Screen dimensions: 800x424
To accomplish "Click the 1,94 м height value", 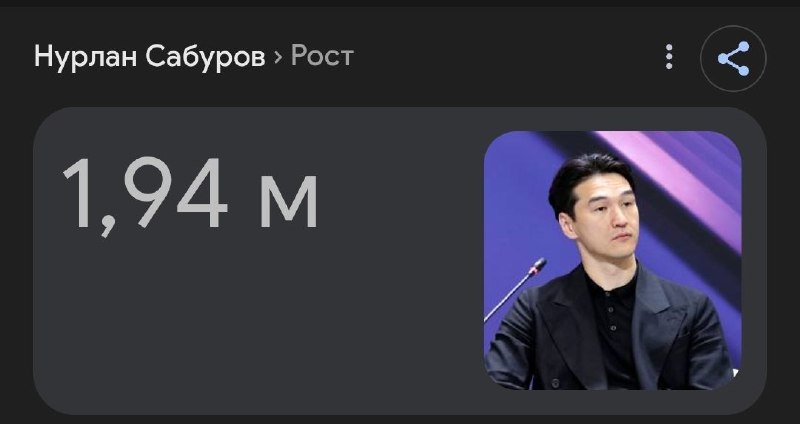I will coord(190,195).
